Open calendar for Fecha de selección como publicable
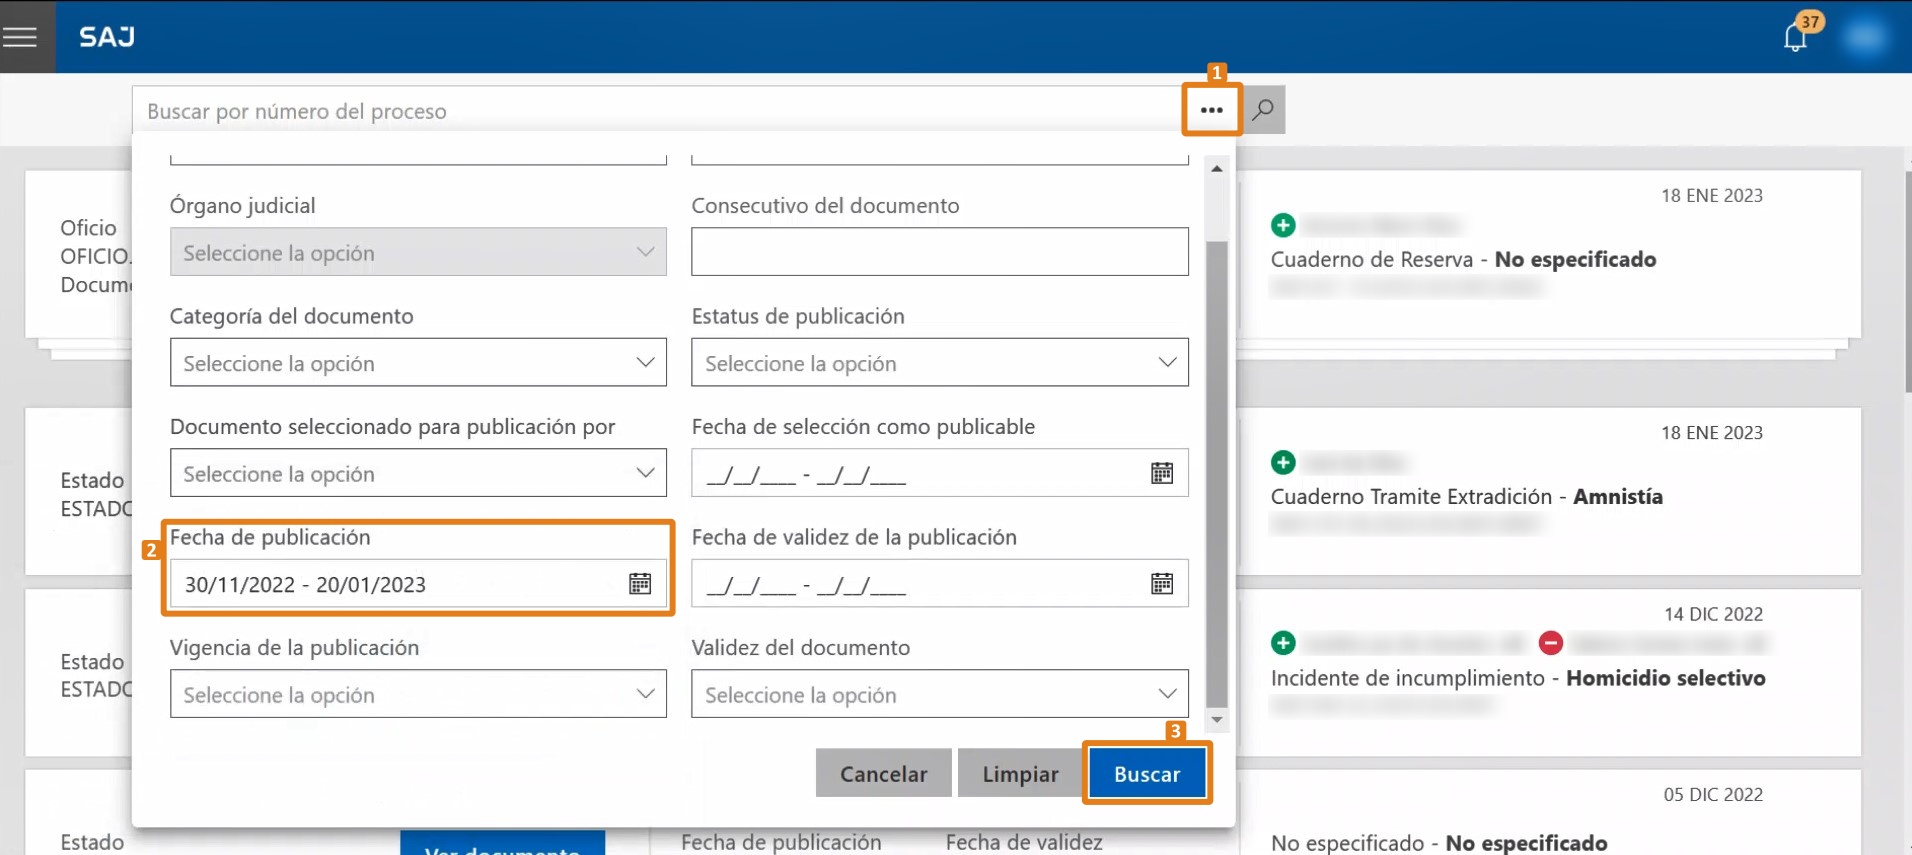Image resolution: width=1912 pixels, height=855 pixels. point(1162,473)
